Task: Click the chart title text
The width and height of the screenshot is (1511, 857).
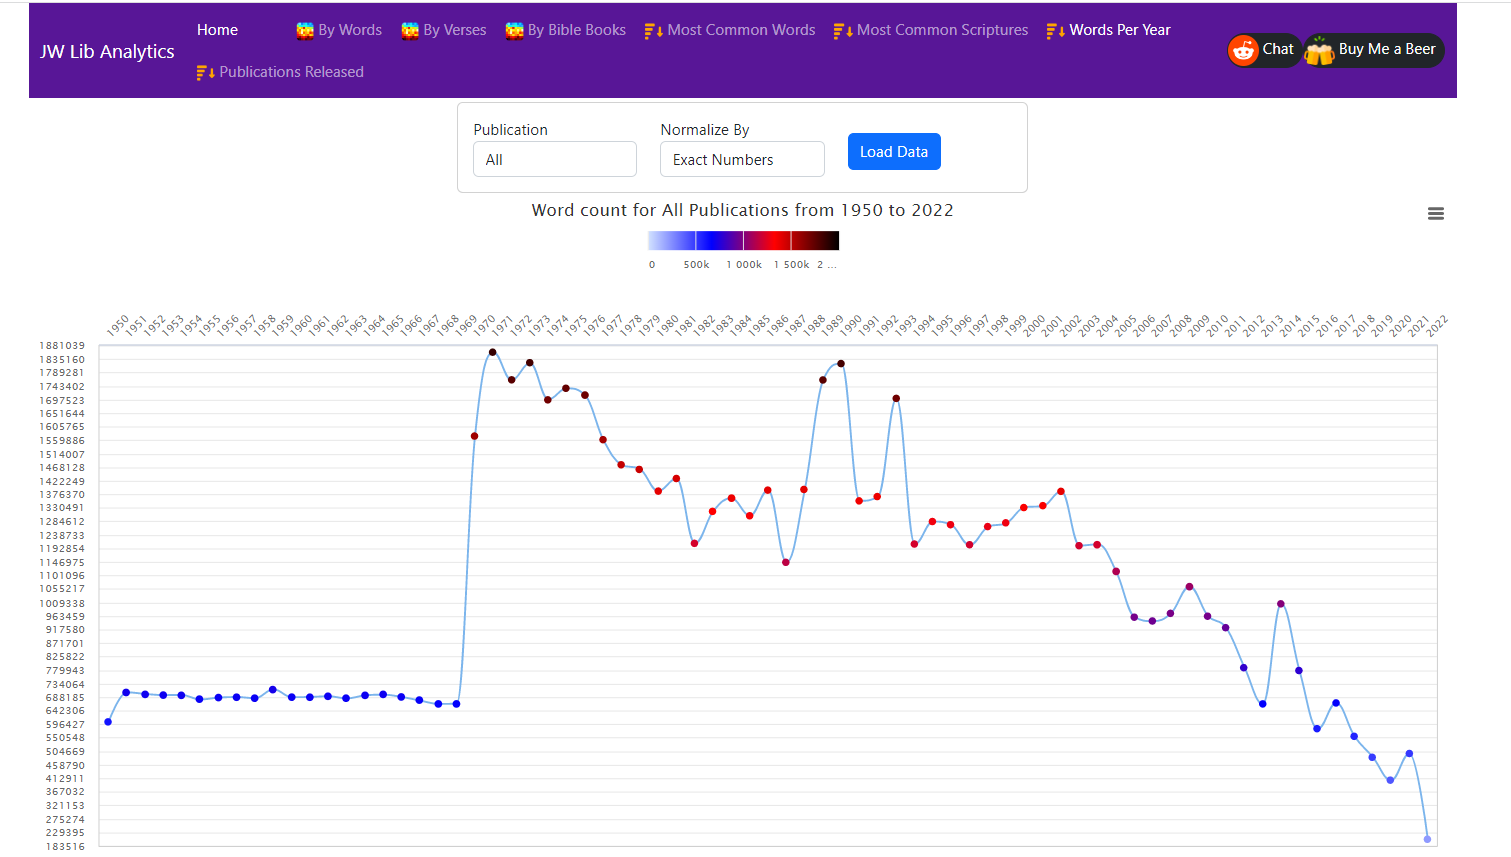Action: pos(742,210)
